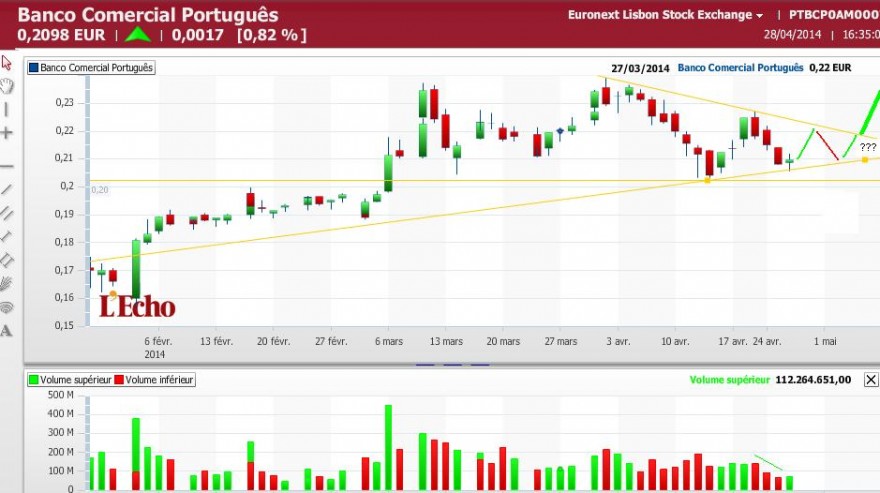Click the 6 févr. 2014 axis label

(x=158, y=347)
